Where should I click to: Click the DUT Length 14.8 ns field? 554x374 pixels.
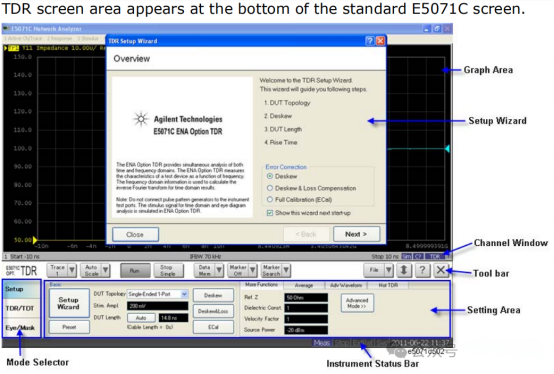[173, 318]
